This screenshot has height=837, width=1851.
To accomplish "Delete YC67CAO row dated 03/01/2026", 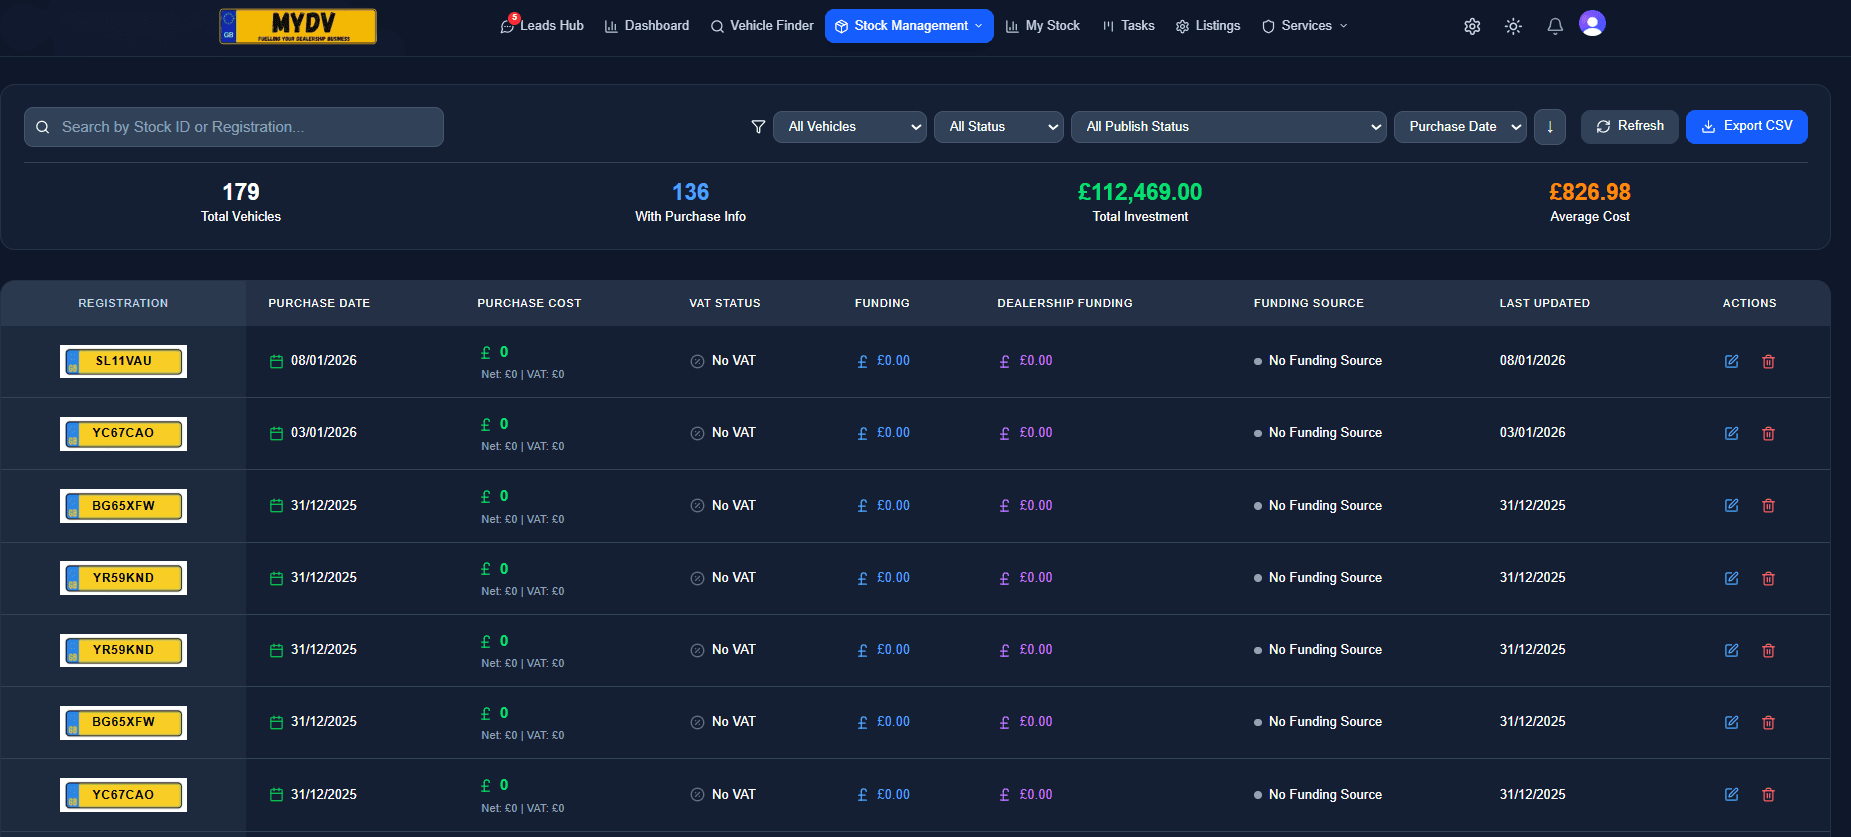I will pos(1768,433).
